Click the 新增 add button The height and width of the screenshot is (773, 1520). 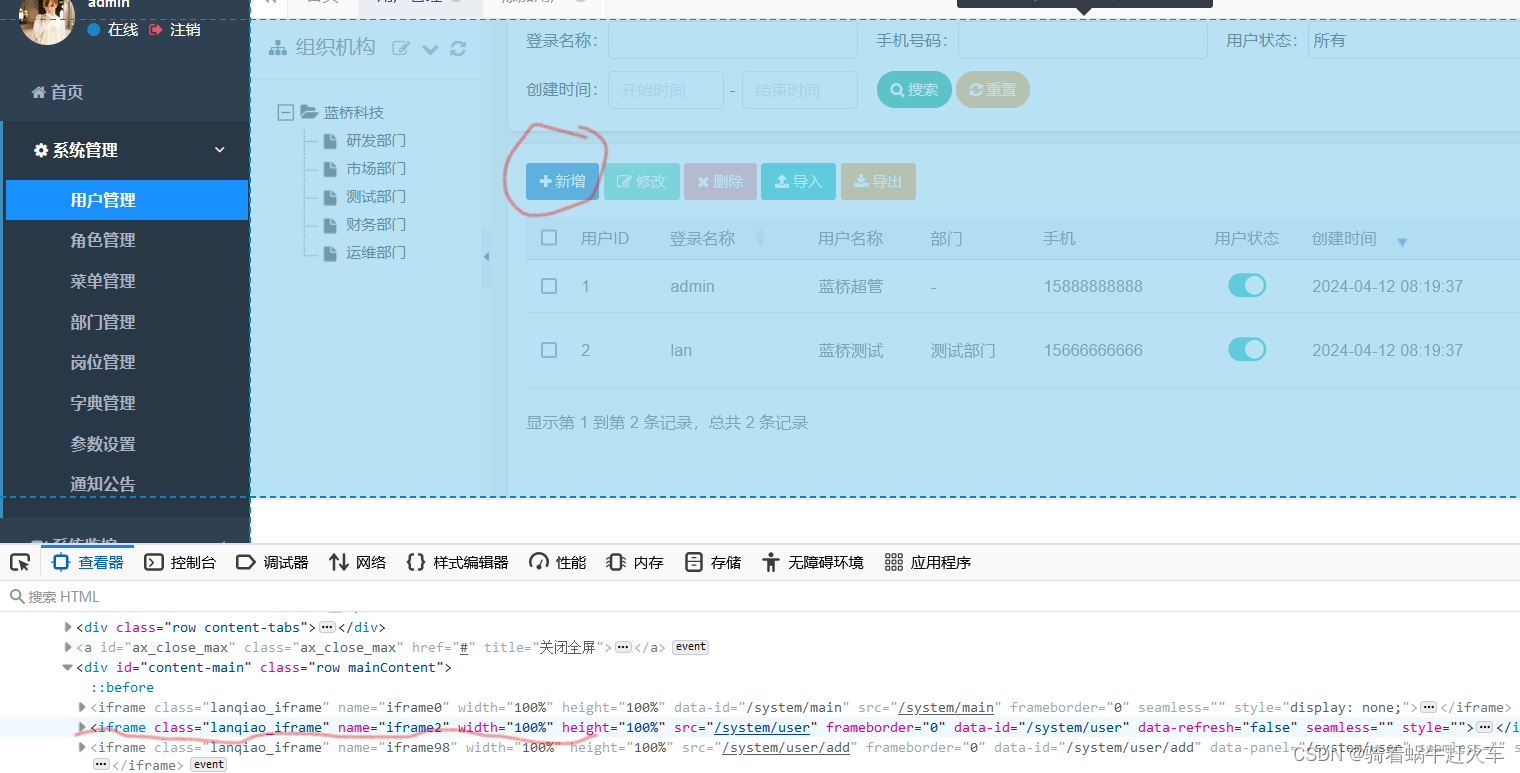[562, 181]
